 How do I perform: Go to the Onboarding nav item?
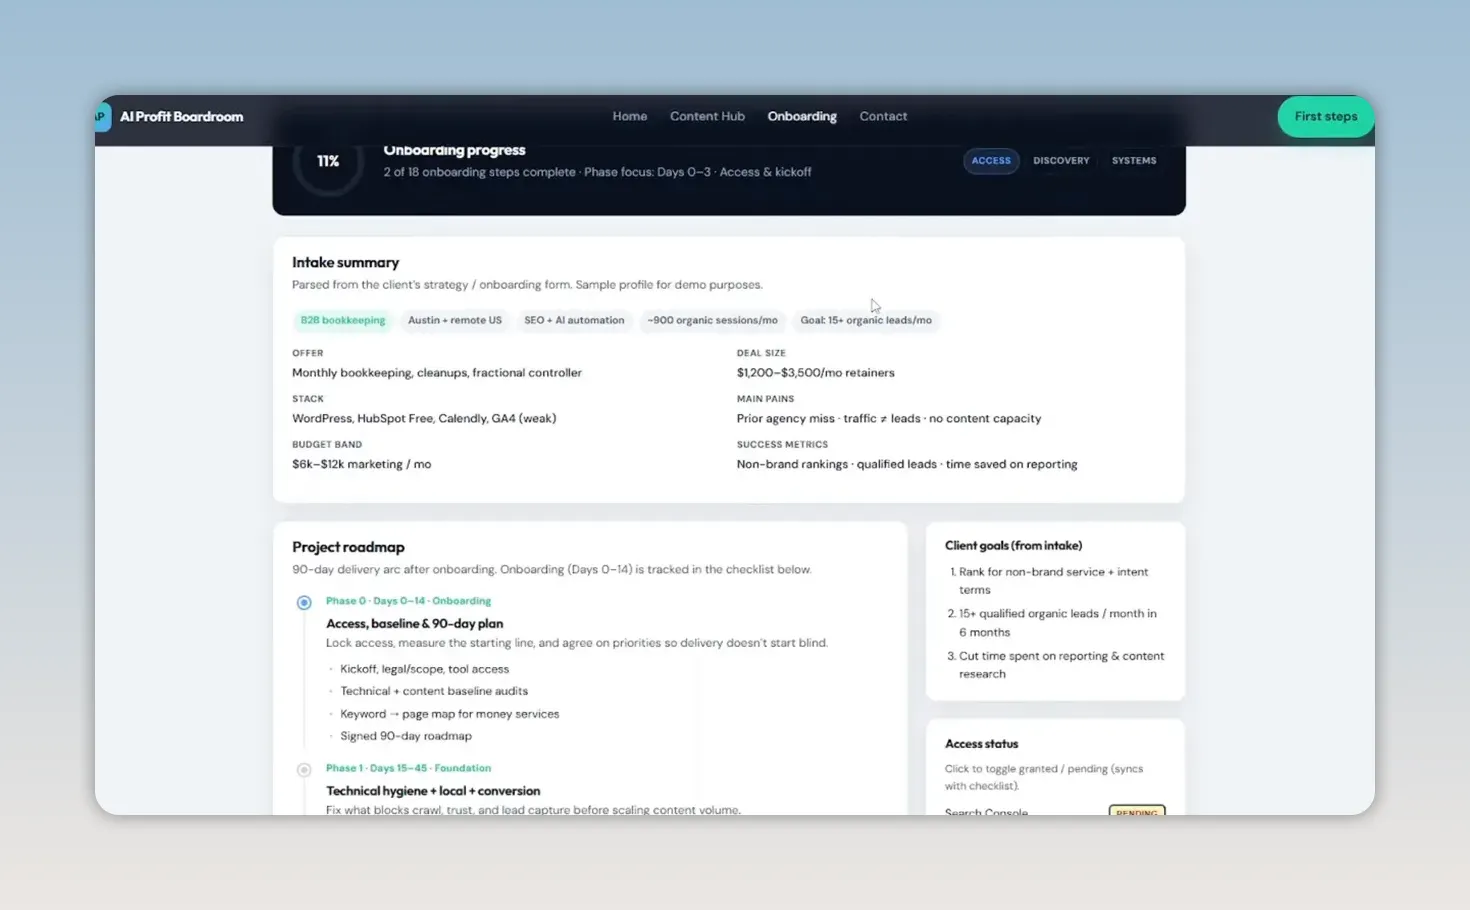(x=802, y=116)
